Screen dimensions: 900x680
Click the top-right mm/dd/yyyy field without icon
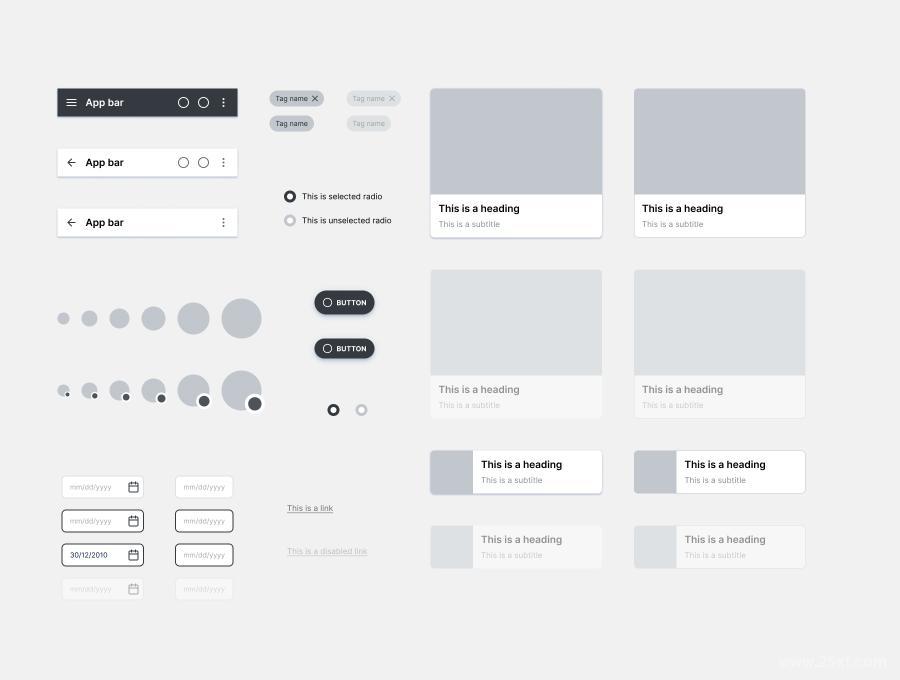[204, 487]
